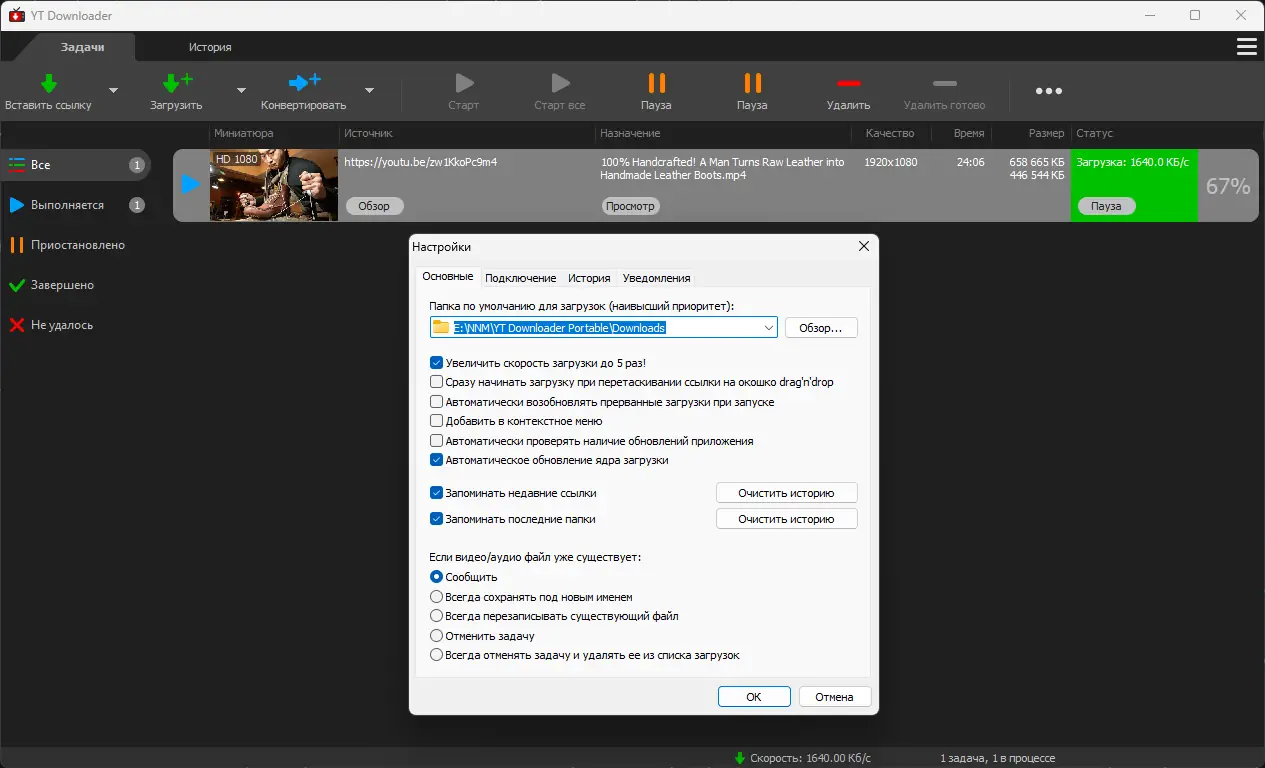Click the first orange Пауза icon
Viewport: 1265px width, 768px height.
(656, 83)
